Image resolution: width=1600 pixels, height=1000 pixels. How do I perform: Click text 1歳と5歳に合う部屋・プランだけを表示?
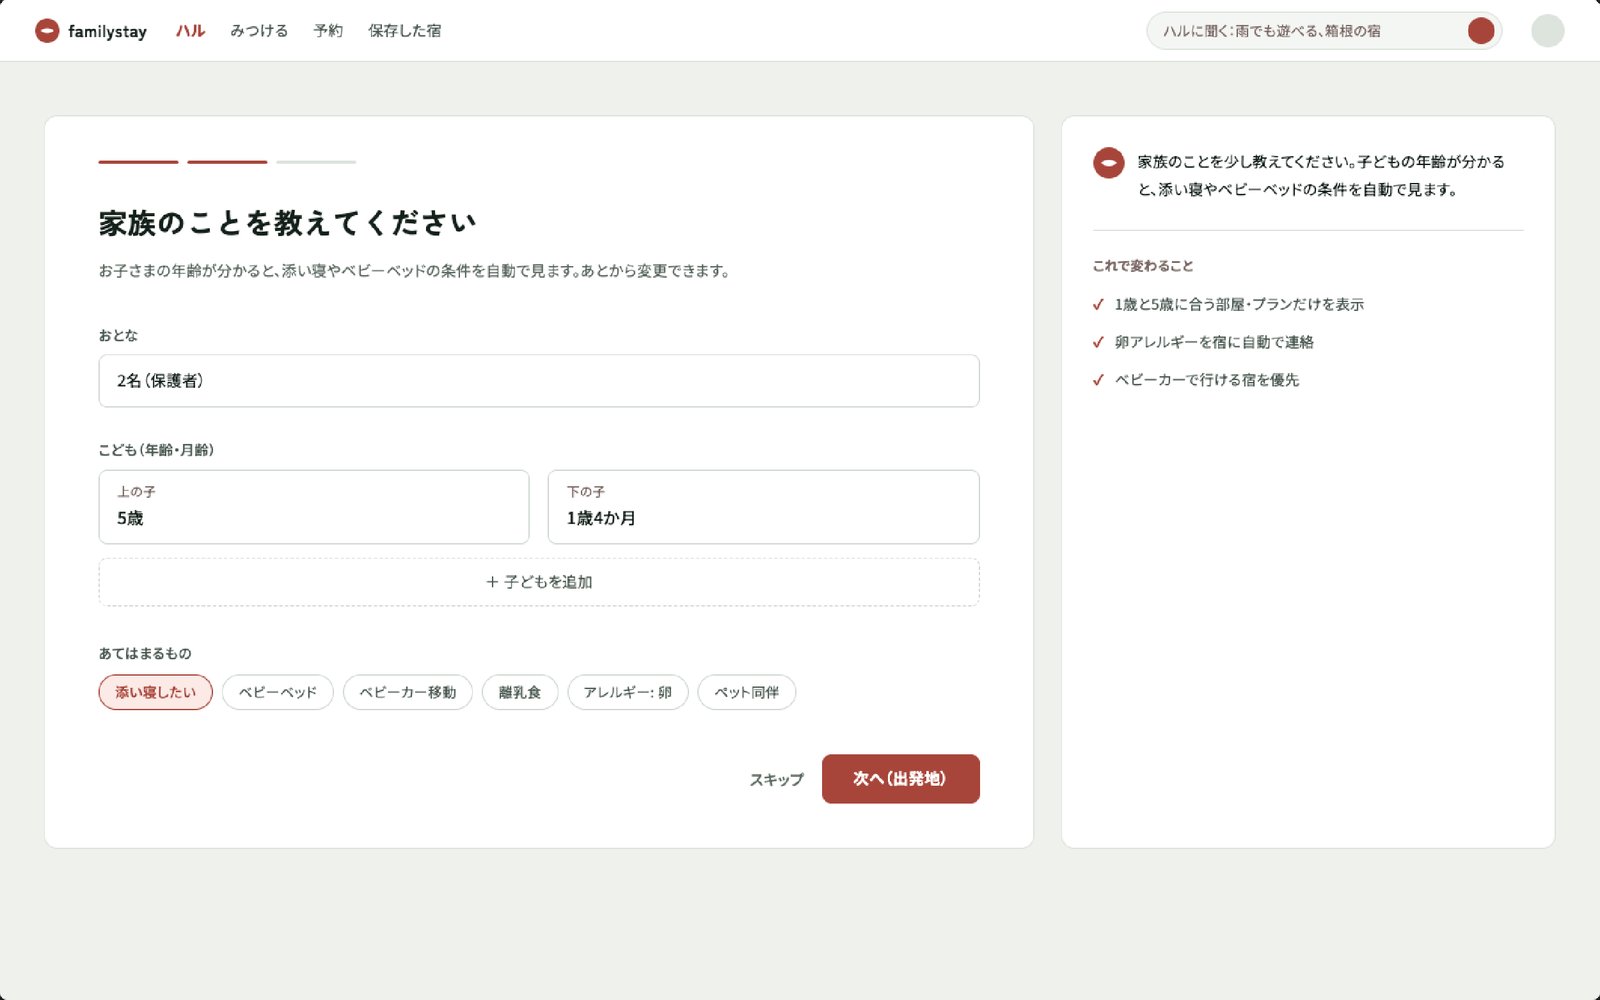(x=1239, y=304)
